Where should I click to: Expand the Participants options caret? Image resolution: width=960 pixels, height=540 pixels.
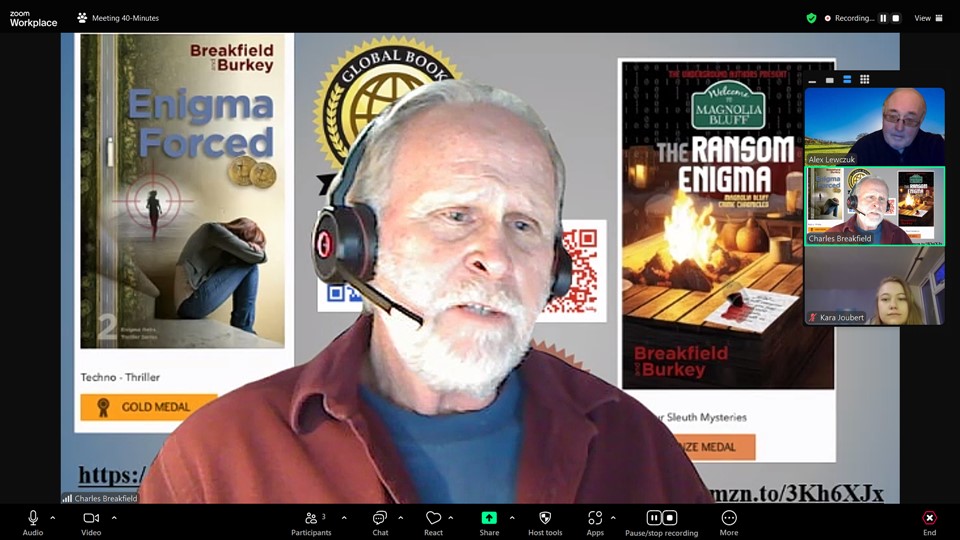pyautogui.click(x=344, y=518)
